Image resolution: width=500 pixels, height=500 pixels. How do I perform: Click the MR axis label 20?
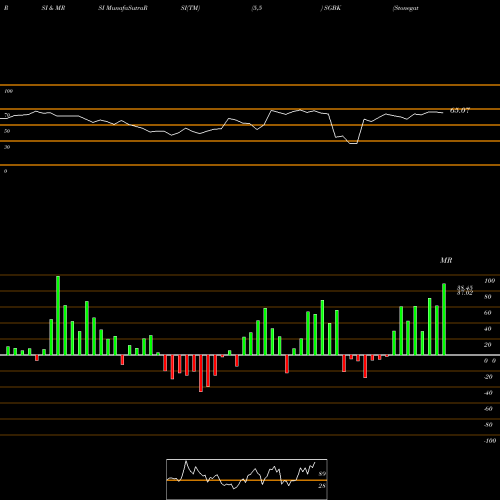pyautogui.click(x=488, y=345)
